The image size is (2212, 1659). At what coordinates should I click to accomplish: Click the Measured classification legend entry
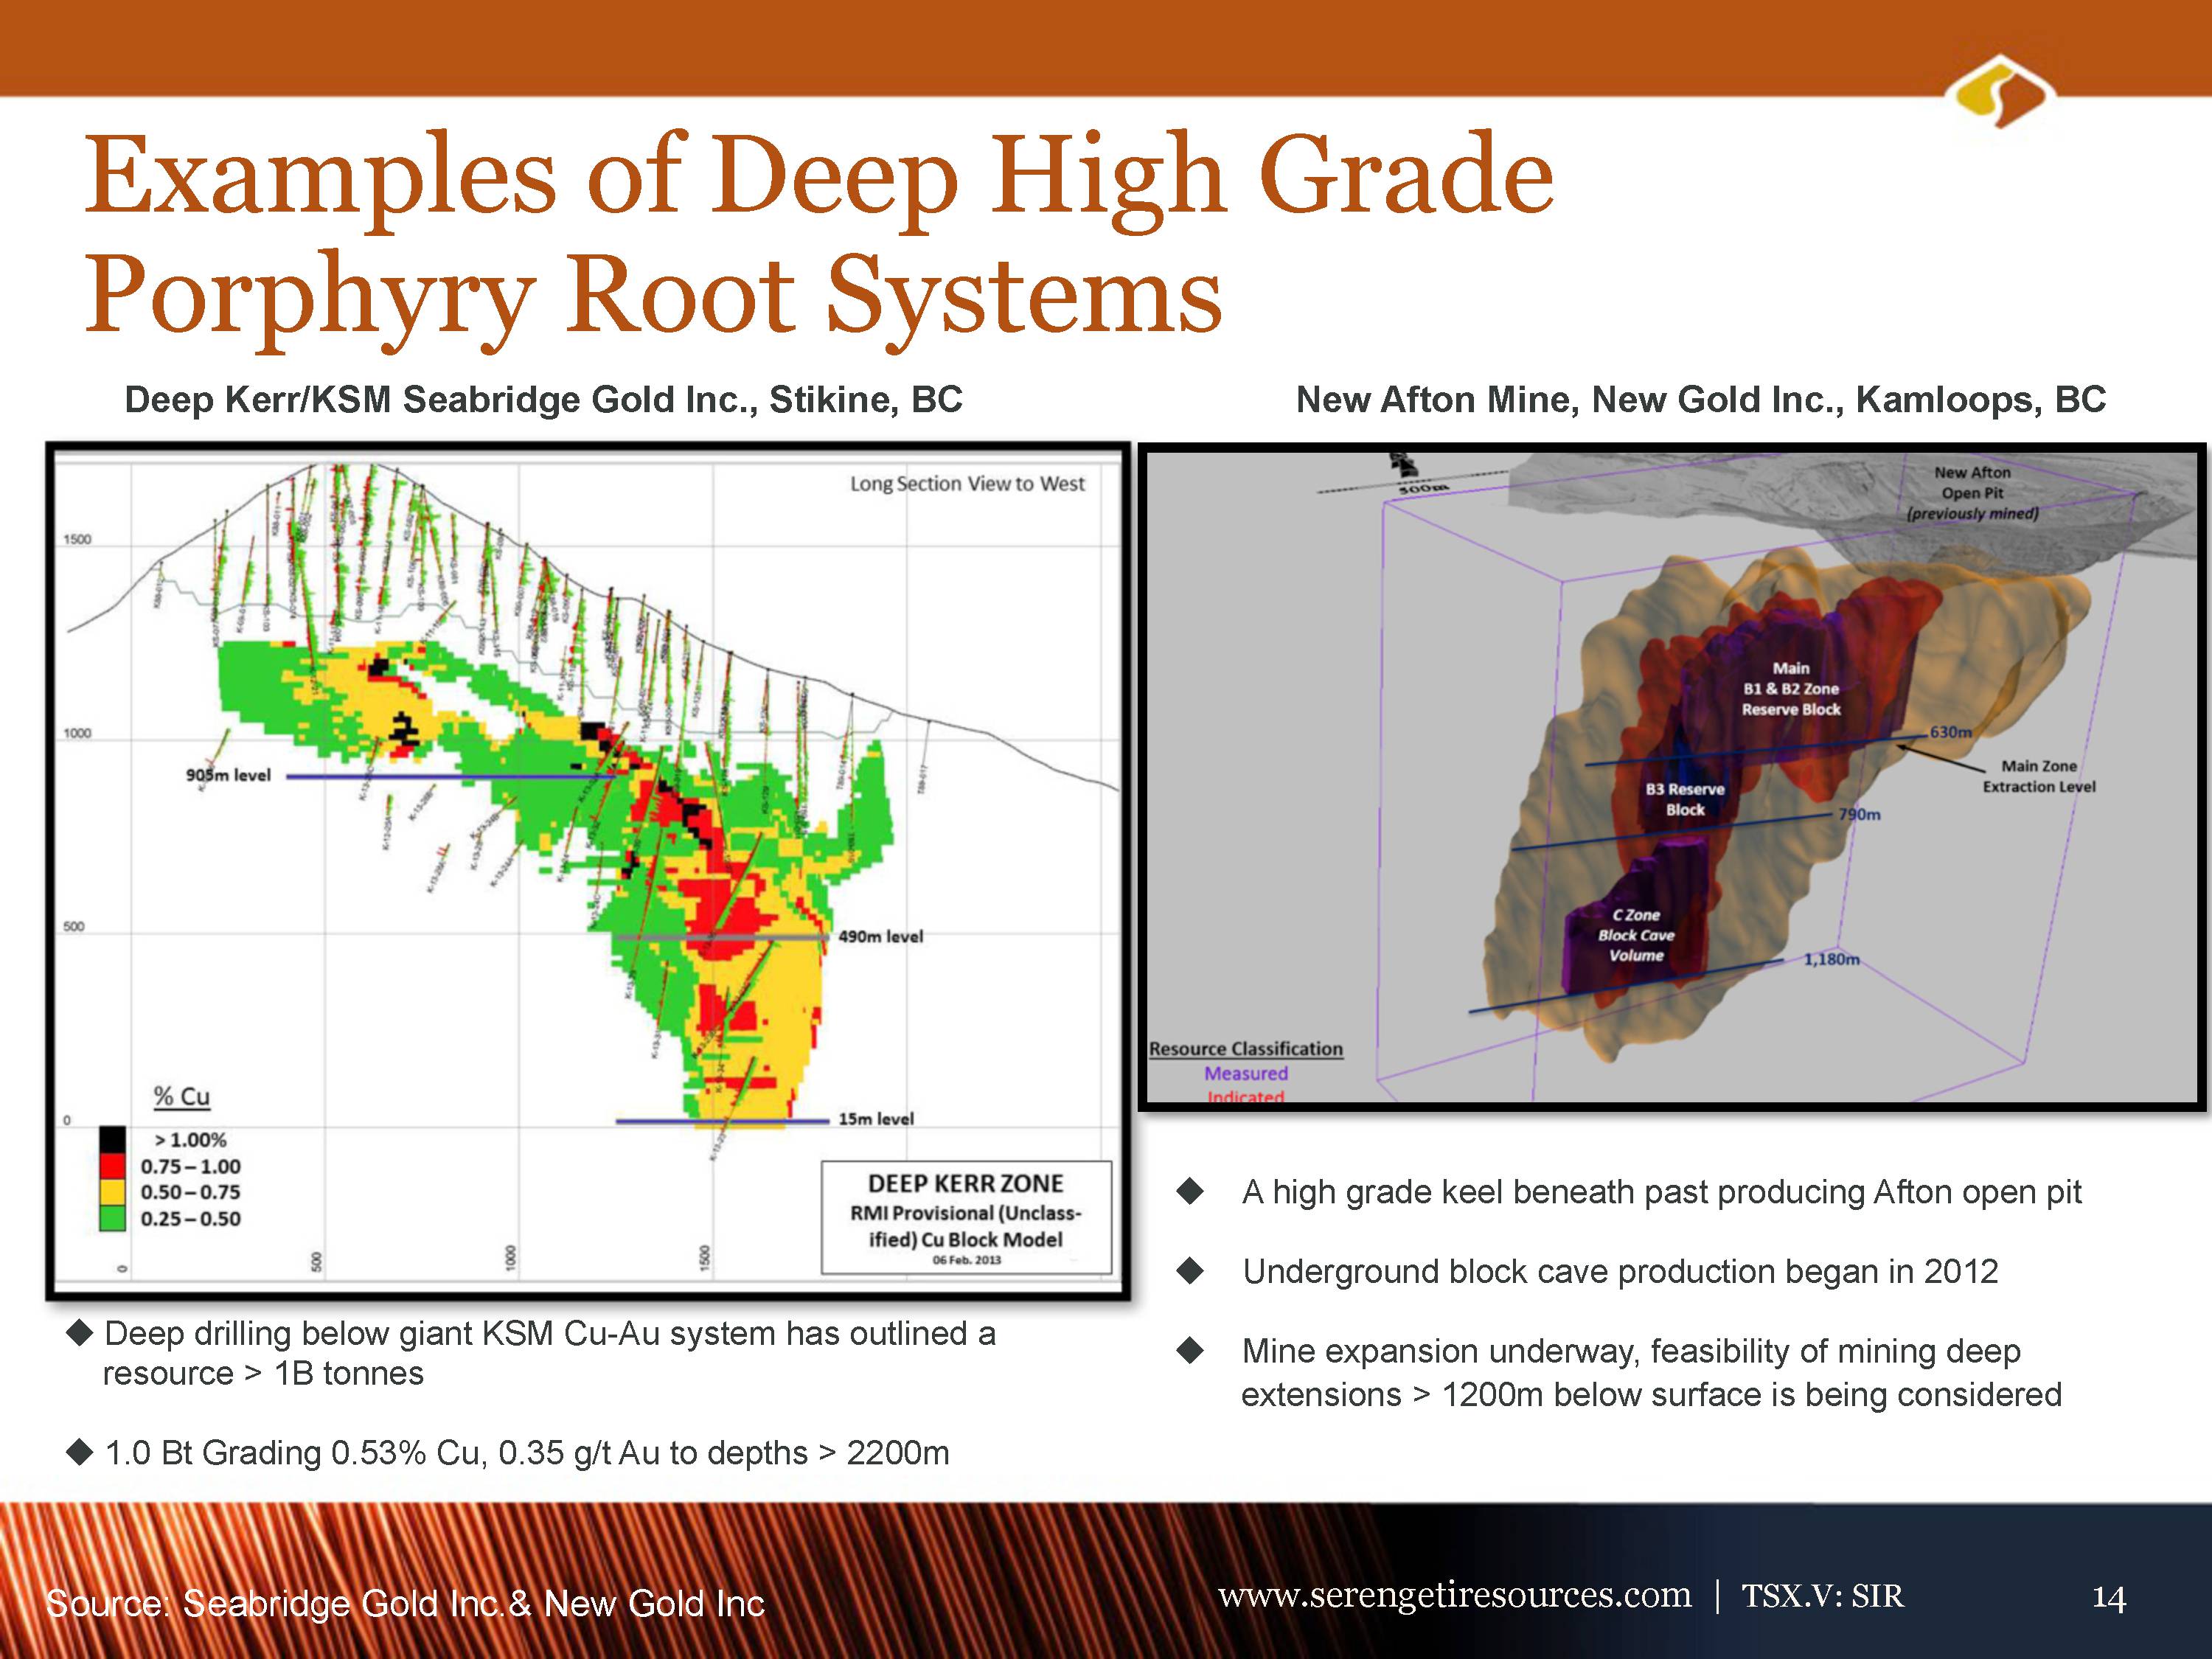click(x=1245, y=1073)
